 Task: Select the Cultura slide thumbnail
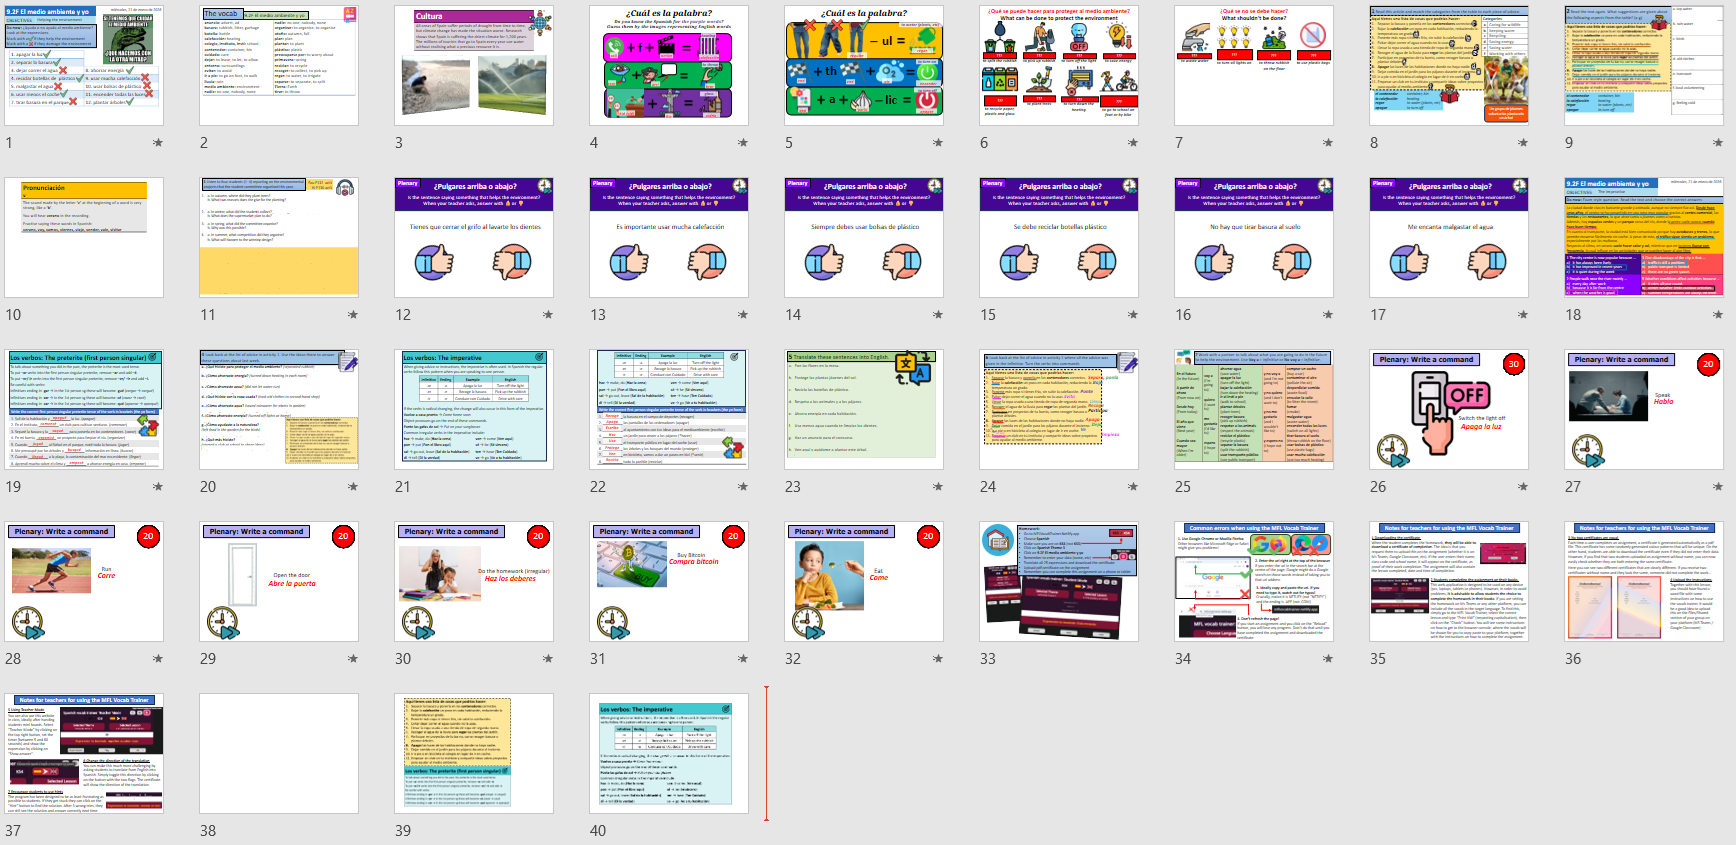474,65
